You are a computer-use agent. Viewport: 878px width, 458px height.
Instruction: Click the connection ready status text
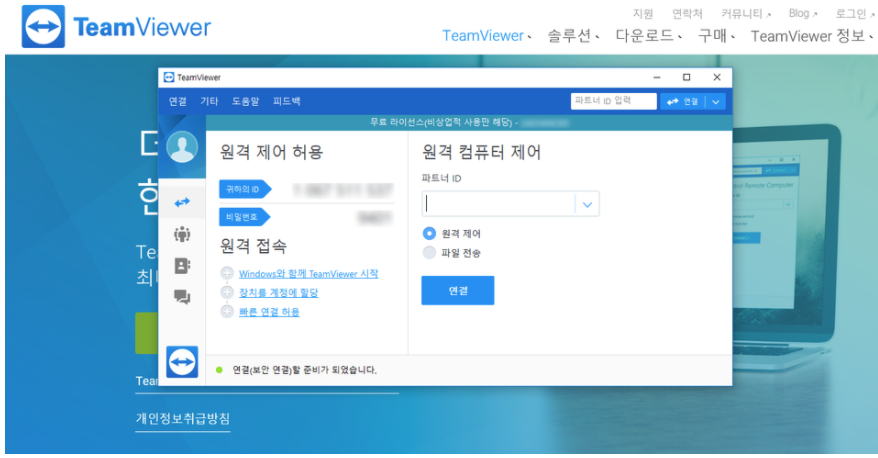[x=305, y=370]
